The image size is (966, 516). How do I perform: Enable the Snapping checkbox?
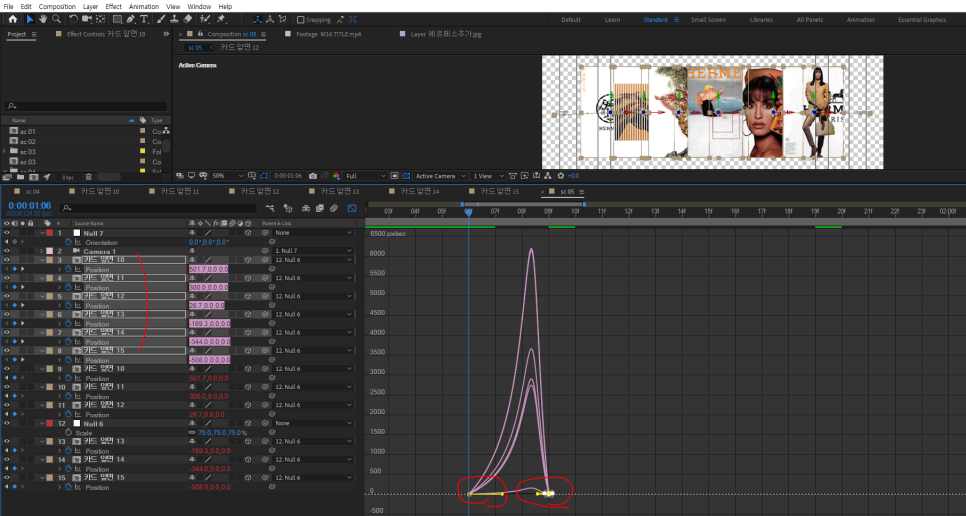[301, 20]
